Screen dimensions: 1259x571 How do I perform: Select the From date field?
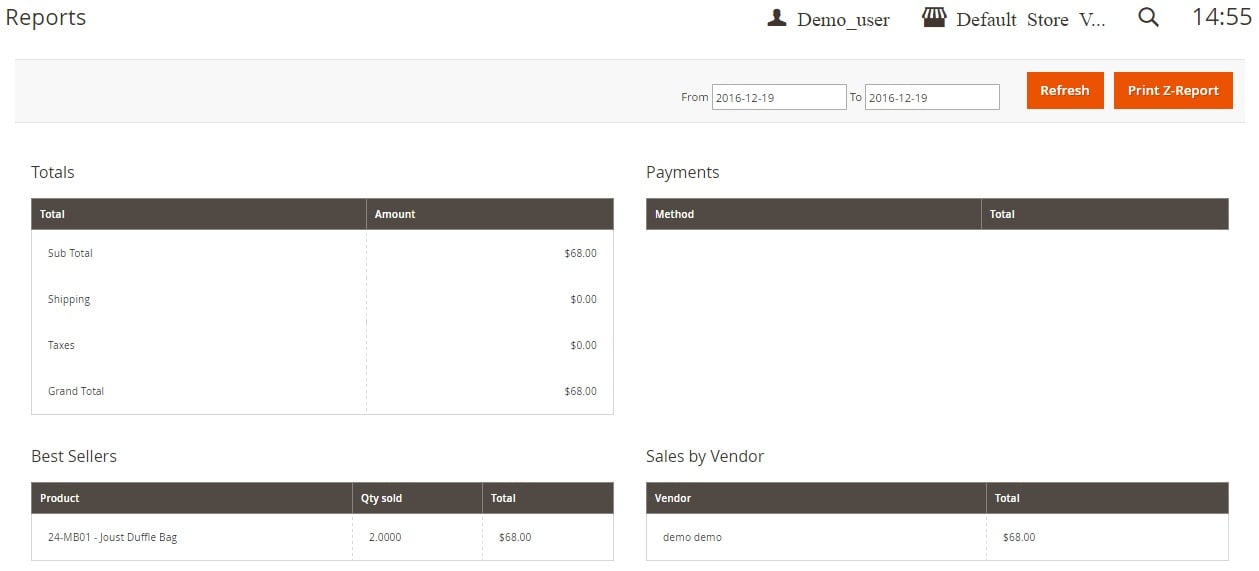[779, 97]
